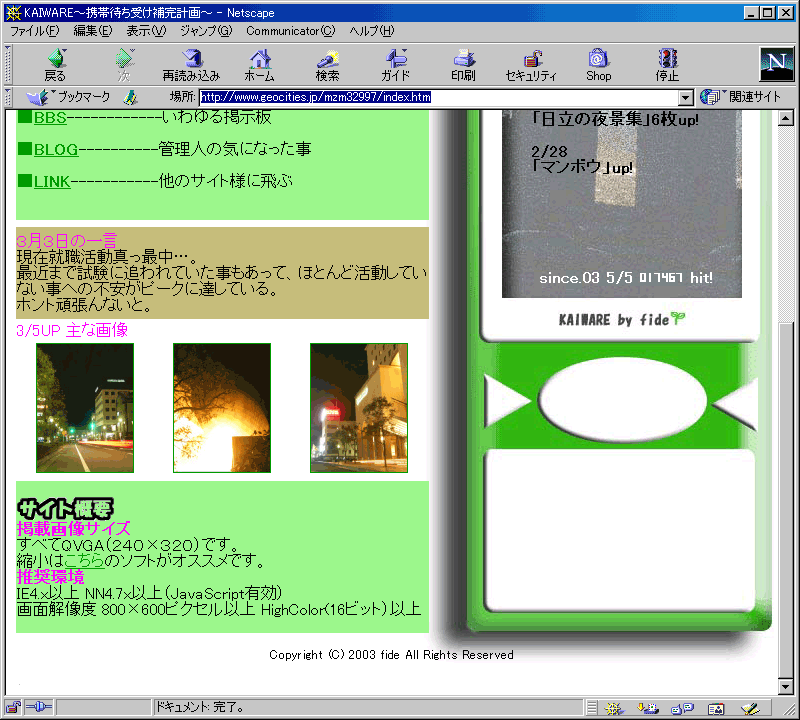
Task: Open Security (セキュリティ) info
Action: 531,65
